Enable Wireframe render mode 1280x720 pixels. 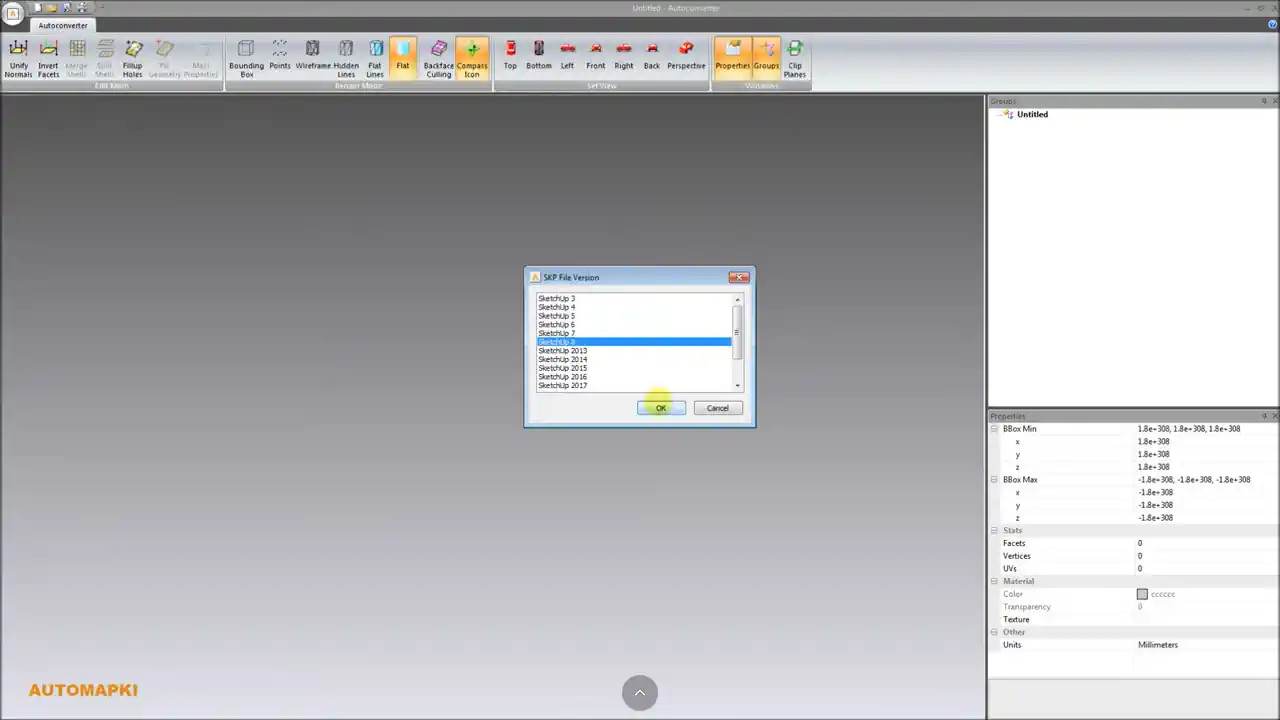click(312, 57)
